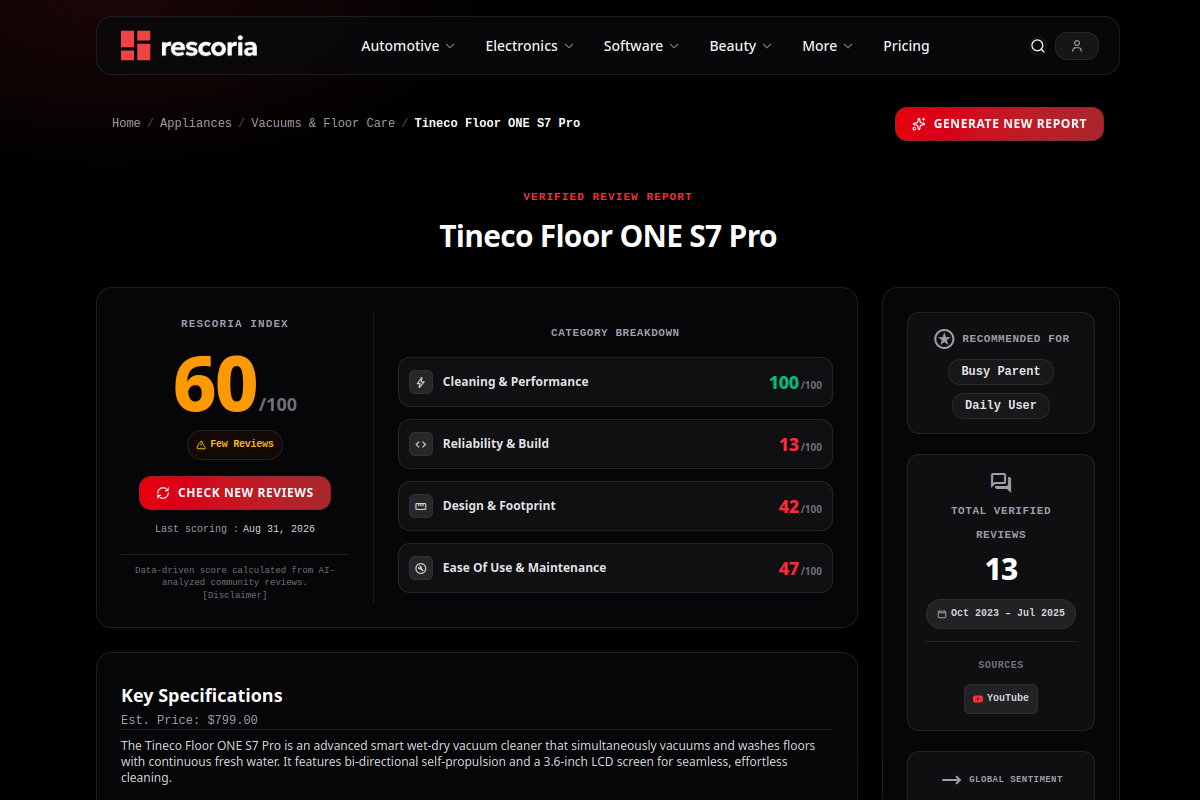Select the Busy Parent tag

point(1001,371)
